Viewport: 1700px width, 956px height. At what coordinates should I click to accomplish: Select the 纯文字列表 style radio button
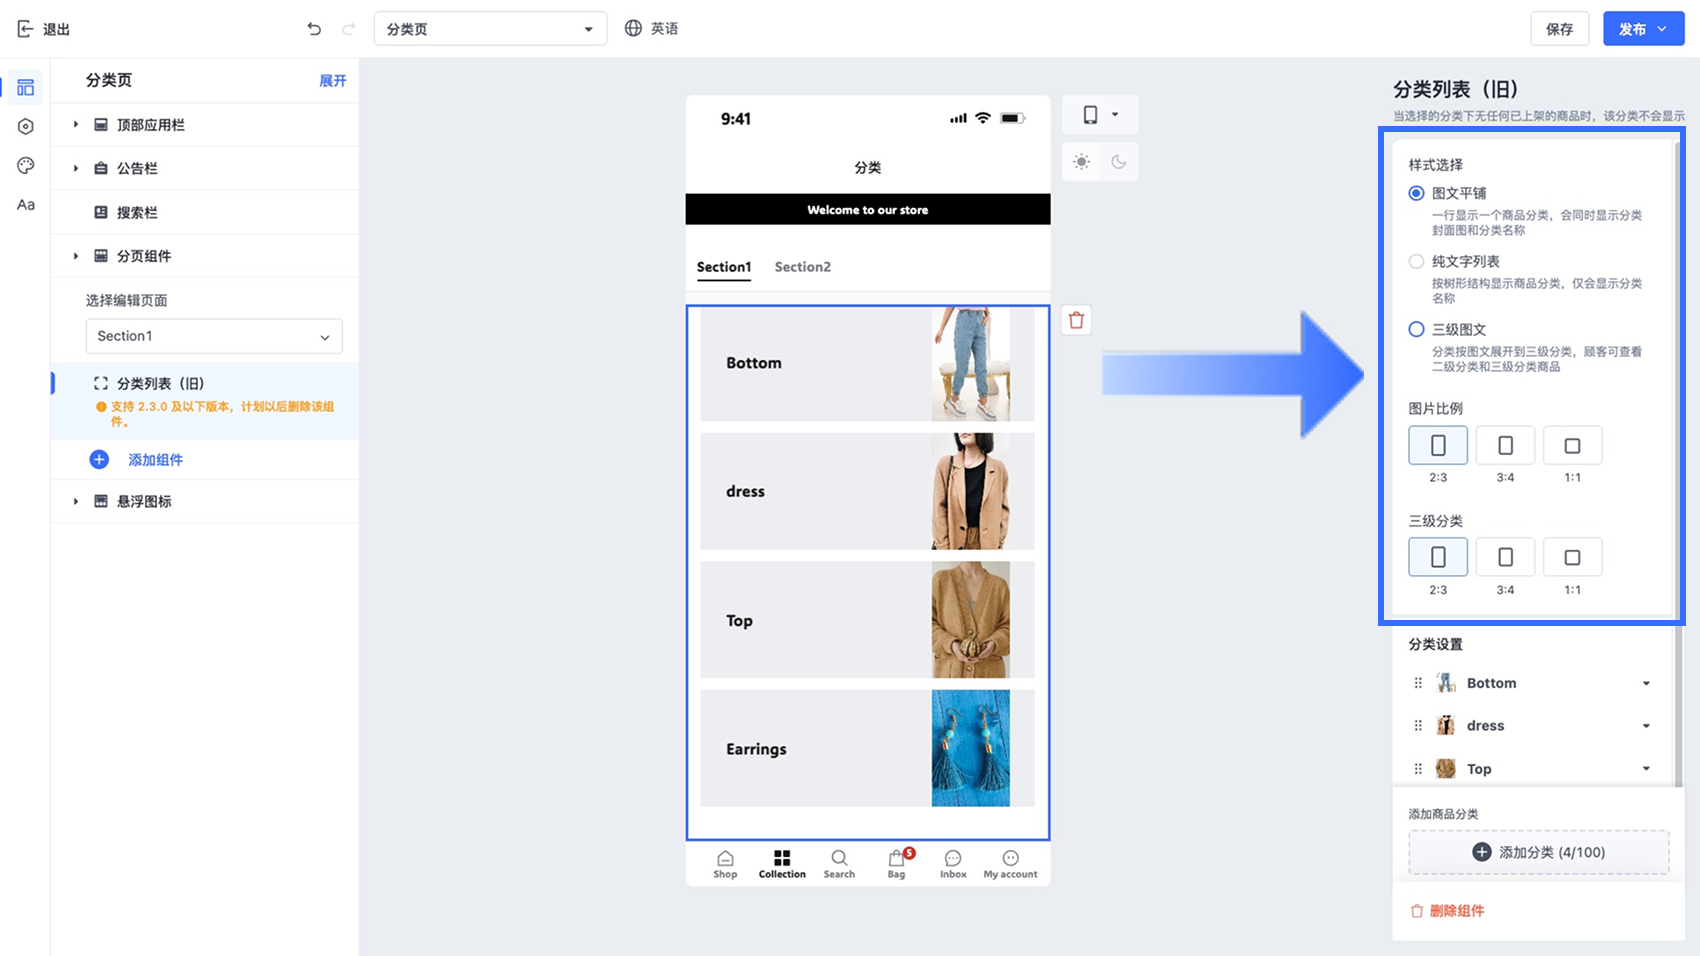tap(1416, 261)
